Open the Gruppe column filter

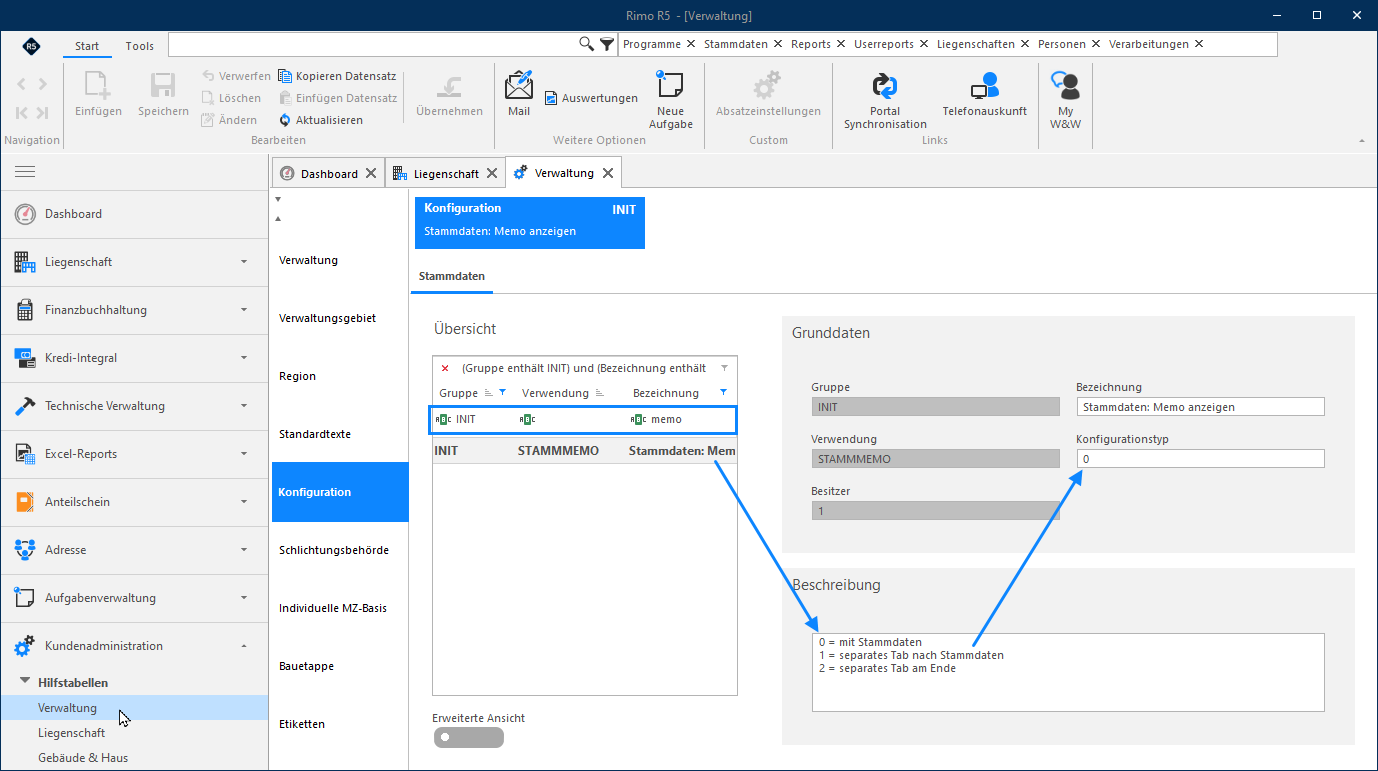(503, 393)
